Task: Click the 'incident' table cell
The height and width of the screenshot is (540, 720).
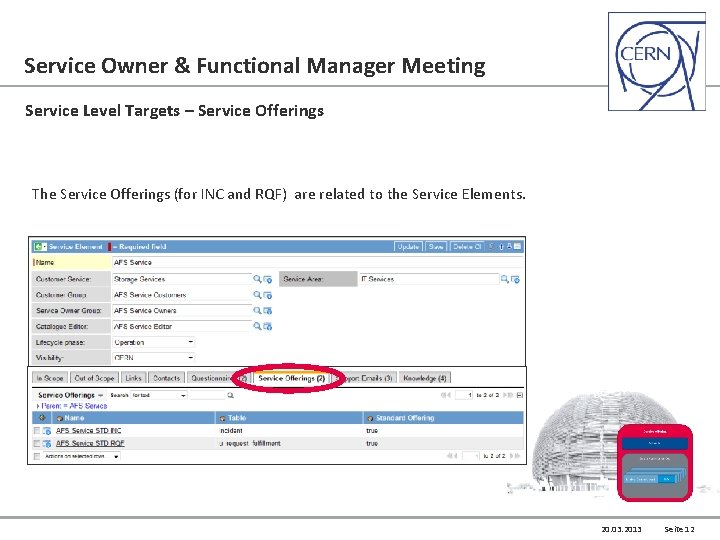Action: pos(231,431)
